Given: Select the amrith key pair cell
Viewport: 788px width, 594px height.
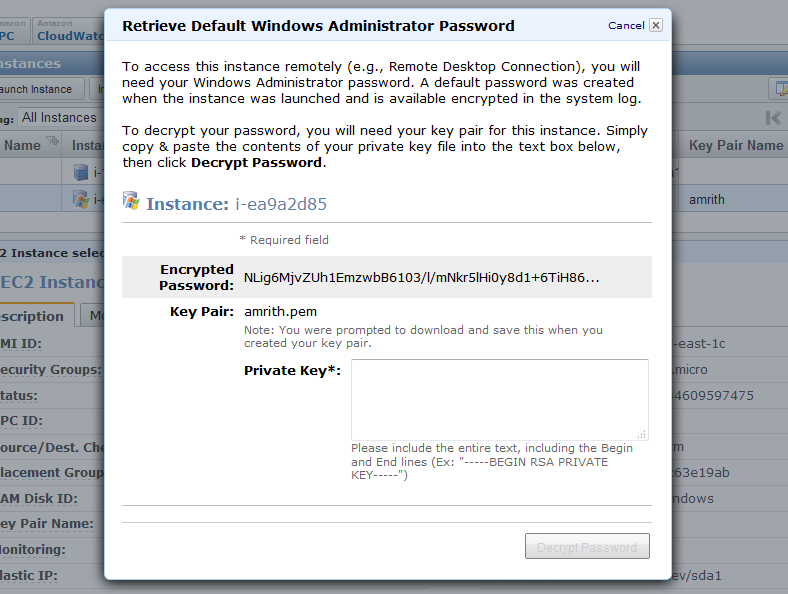Looking at the screenshot, I should click(707, 200).
